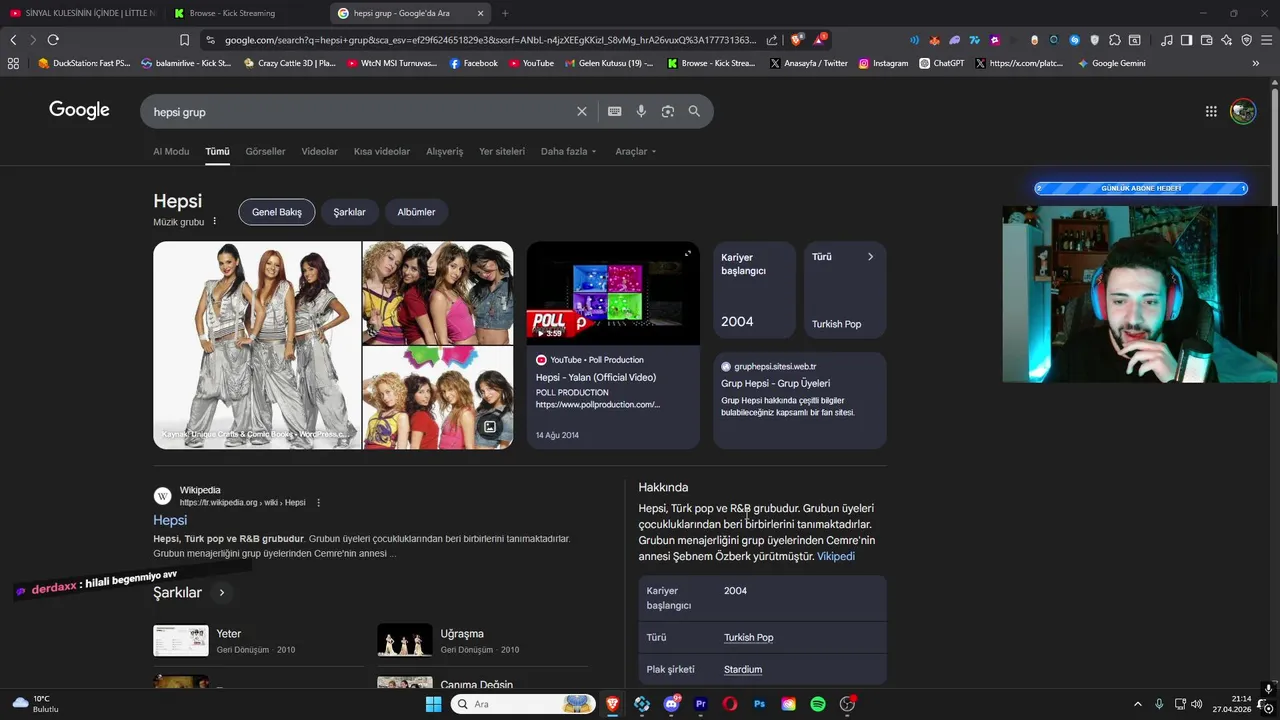Open the Turkish Pop genre link

(x=749, y=637)
